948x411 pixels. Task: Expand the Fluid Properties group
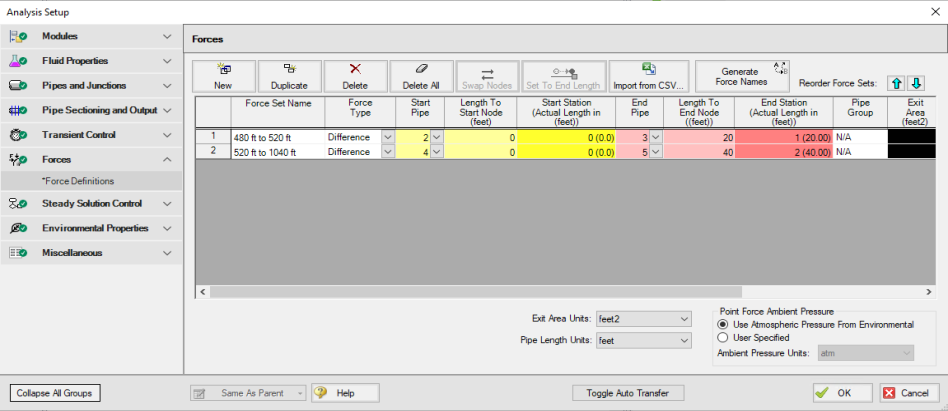91,61
